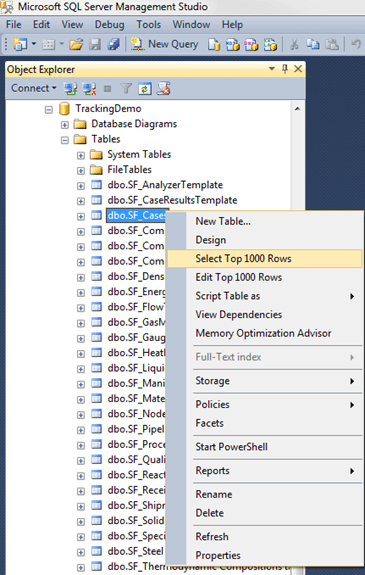Click the Database Diagrams folder icon
This screenshot has width=365, height=575.
coord(80,124)
